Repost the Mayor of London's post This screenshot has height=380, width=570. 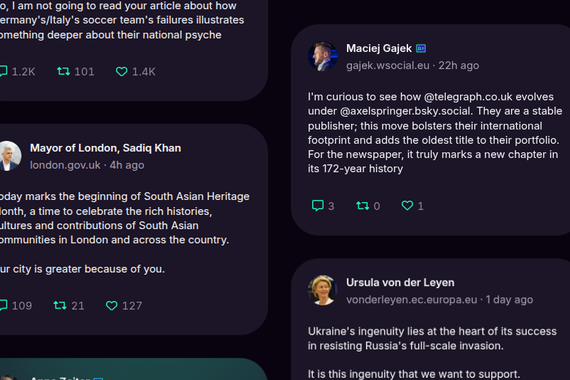(60, 305)
